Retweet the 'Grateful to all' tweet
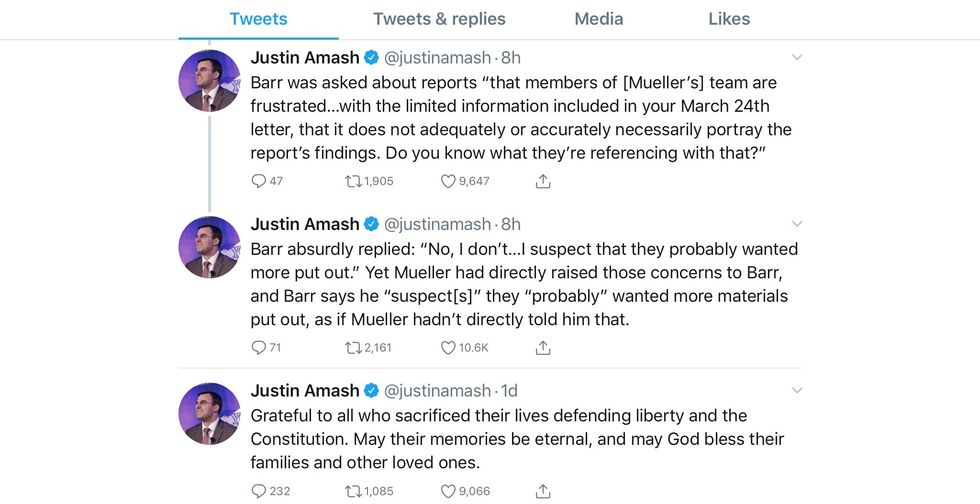 pos(353,491)
